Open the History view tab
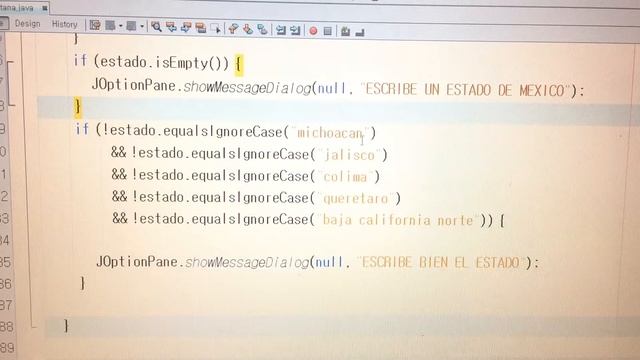Image resolution: width=640 pixels, height=360 pixels. [64, 24]
